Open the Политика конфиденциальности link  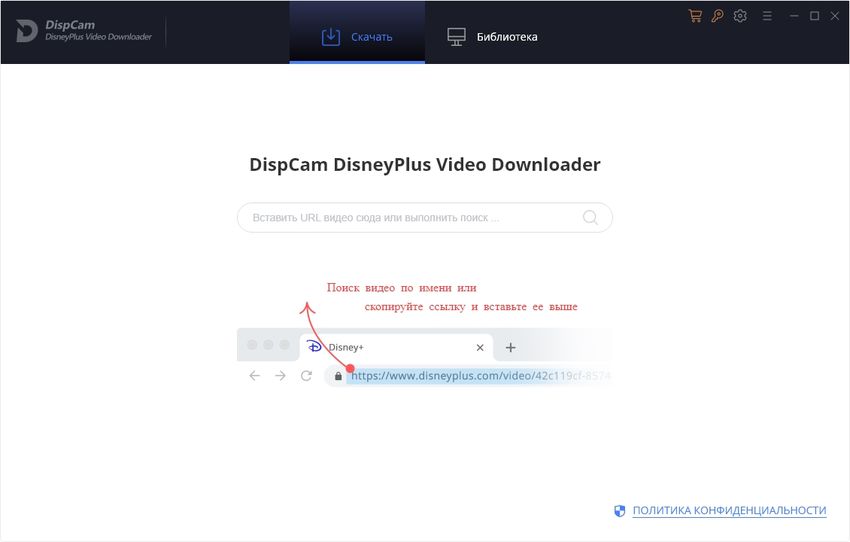pyautogui.click(x=729, y=511)
